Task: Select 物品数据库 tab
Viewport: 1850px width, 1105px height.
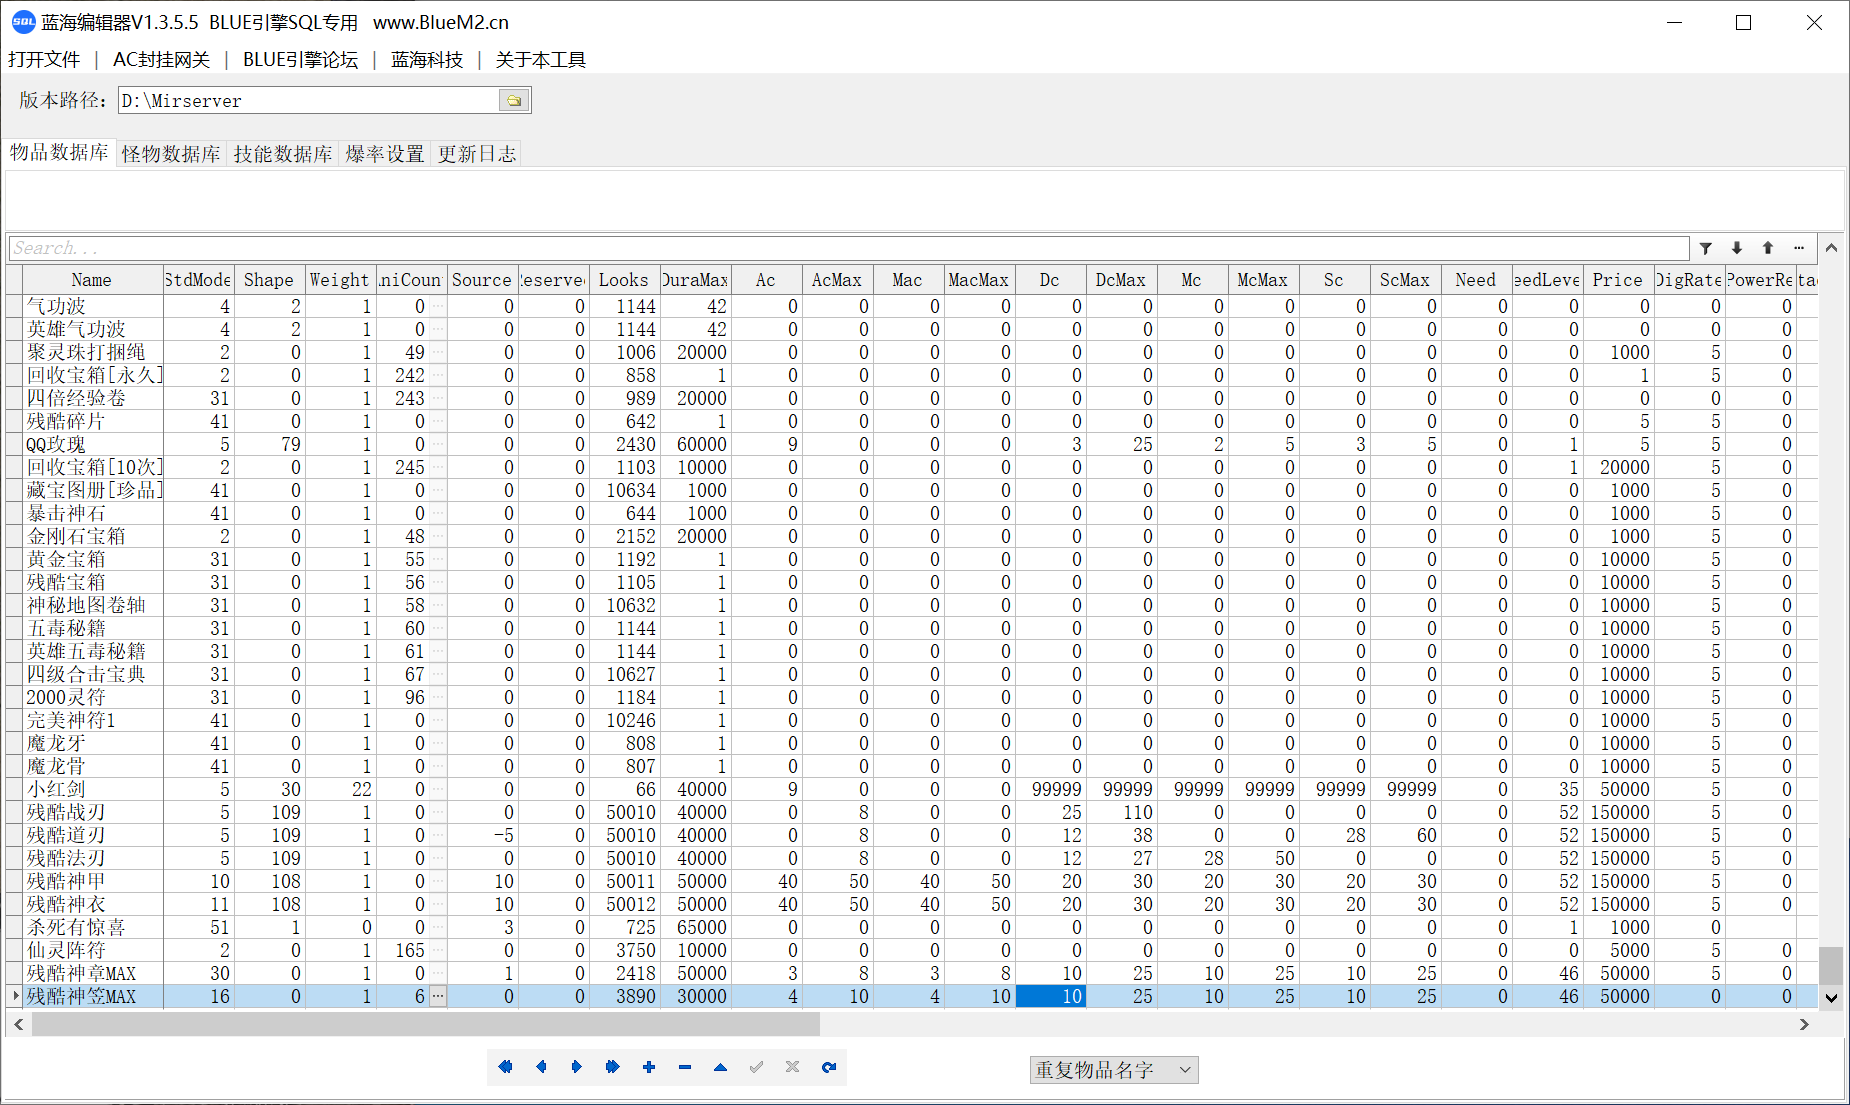Action: tap(59, 152)
